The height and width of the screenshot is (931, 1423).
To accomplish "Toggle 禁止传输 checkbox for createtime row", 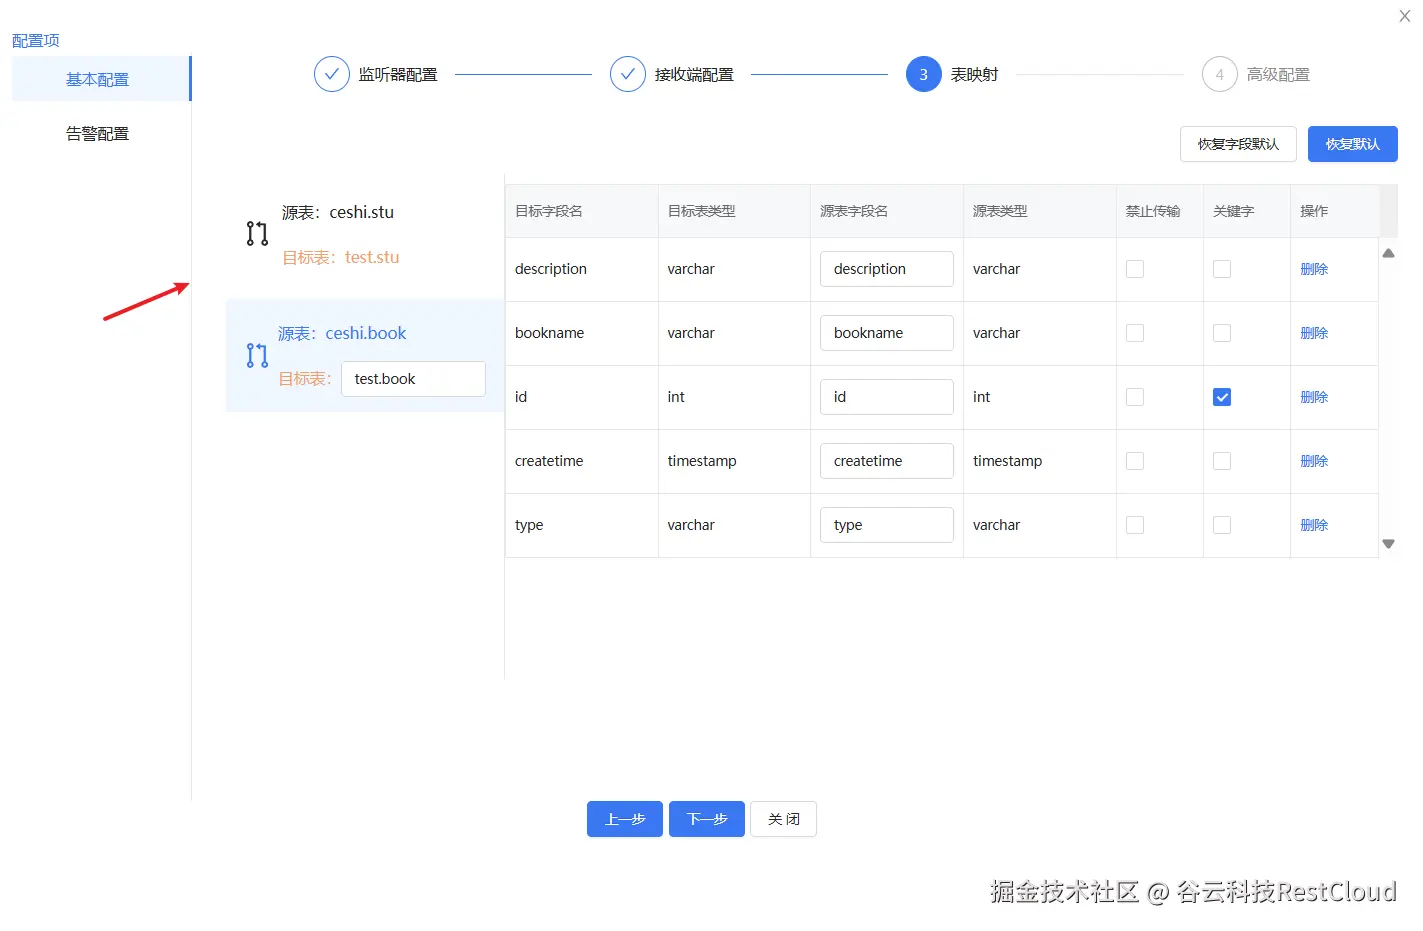I will 1135,461.
